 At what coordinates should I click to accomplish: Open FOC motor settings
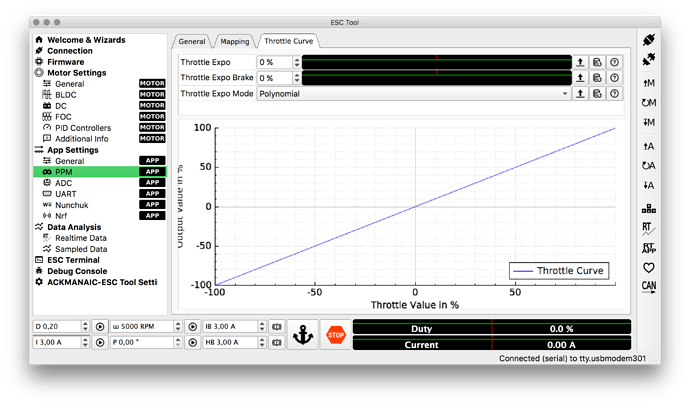(63, 117)
